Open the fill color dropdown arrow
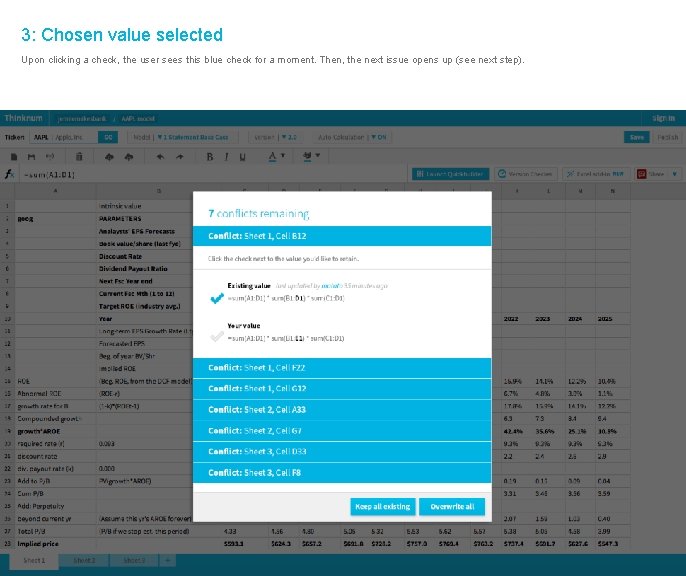686x576 pixels. 318,155
